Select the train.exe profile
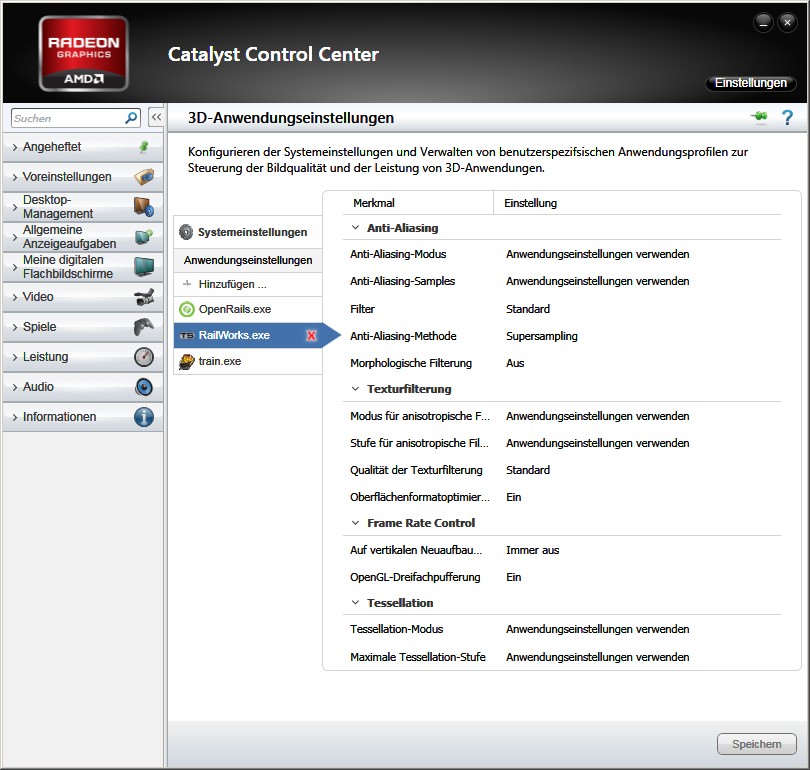Viewport: 810px width, 770px height. tap(248, 362)
